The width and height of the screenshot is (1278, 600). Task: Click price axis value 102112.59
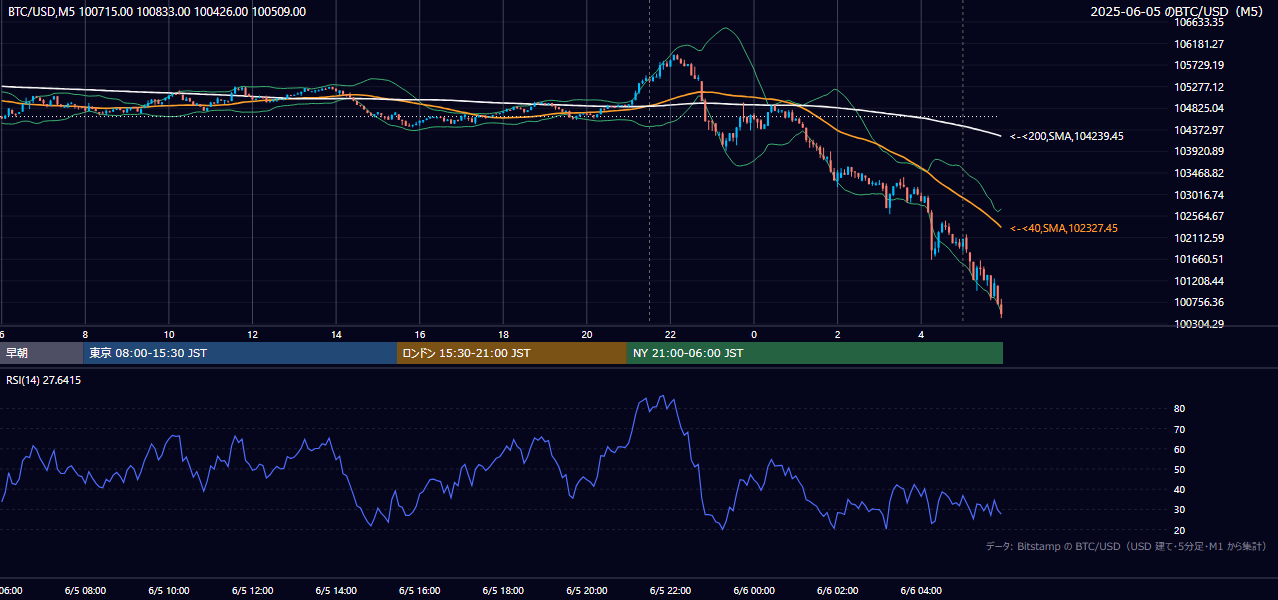pos(1199,238)
